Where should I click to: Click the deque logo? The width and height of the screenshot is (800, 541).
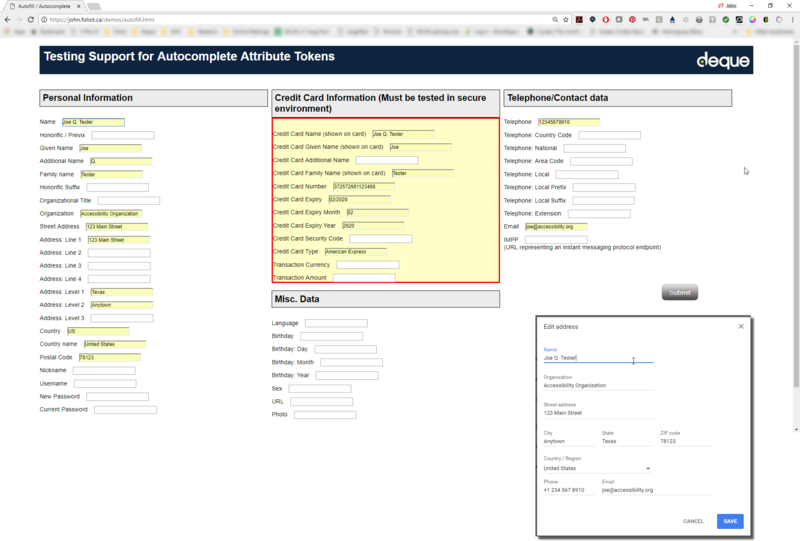point(723,60)
